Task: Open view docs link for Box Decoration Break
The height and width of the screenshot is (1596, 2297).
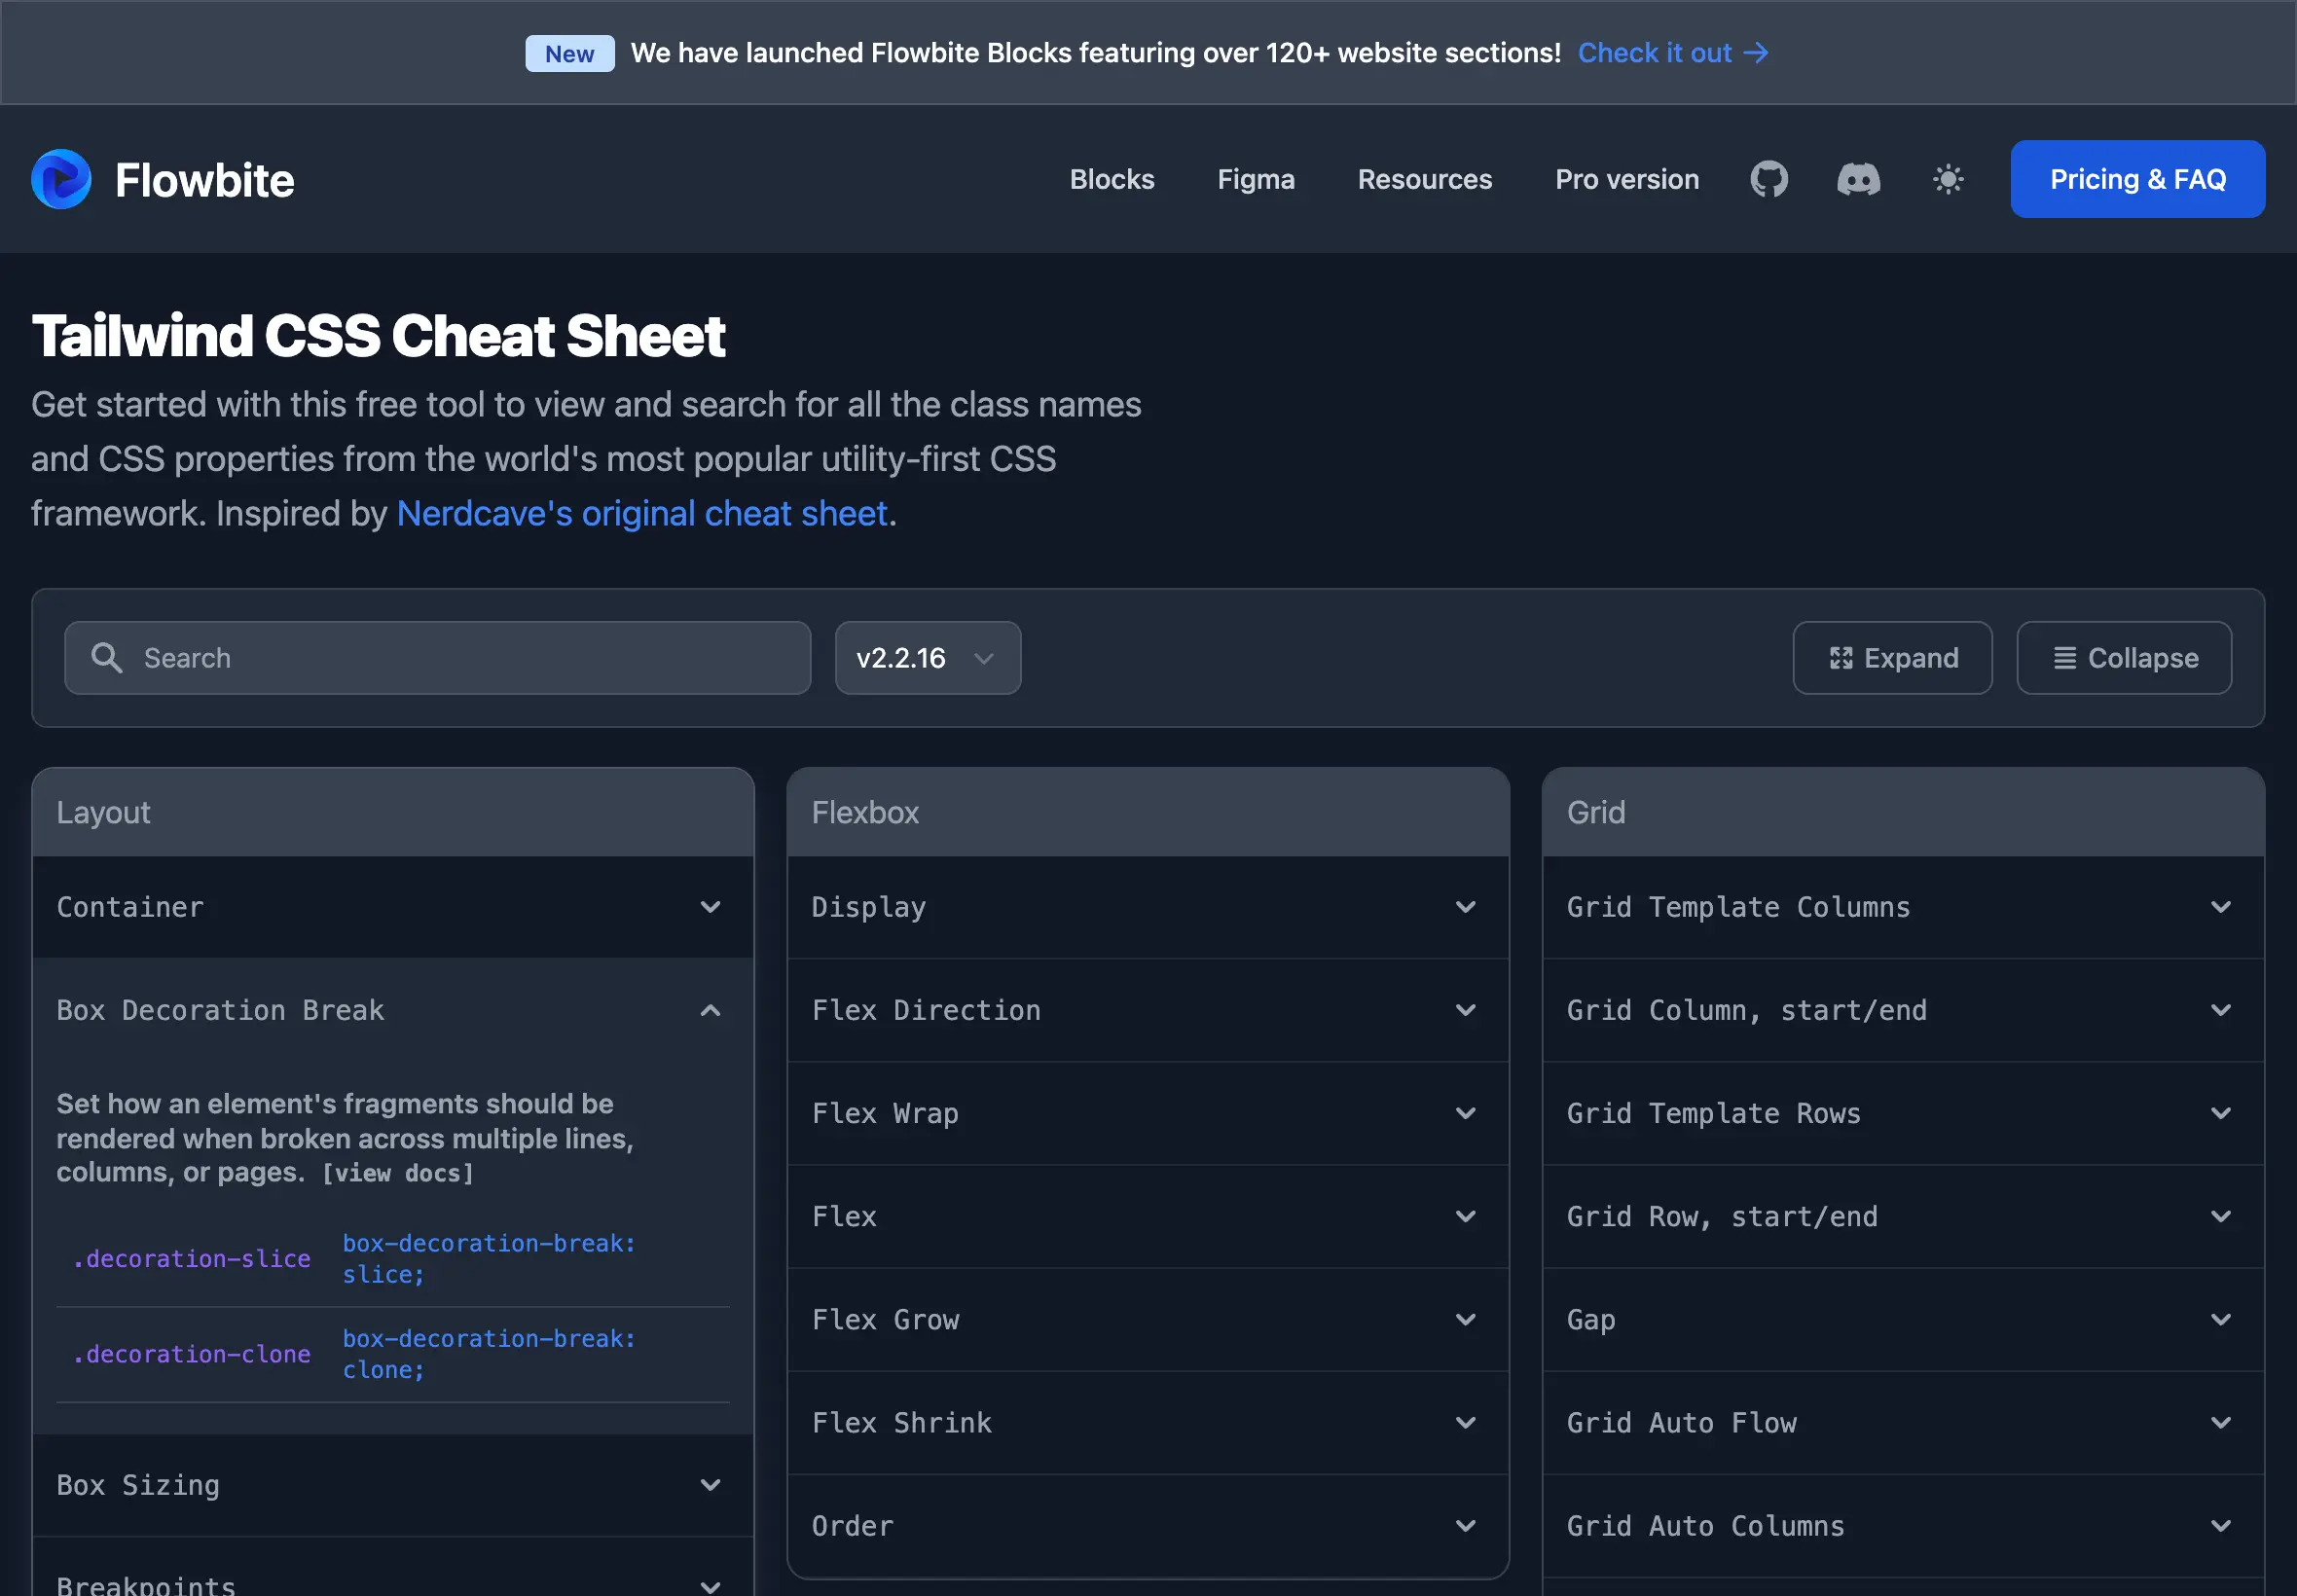Action: [397, 1173]
